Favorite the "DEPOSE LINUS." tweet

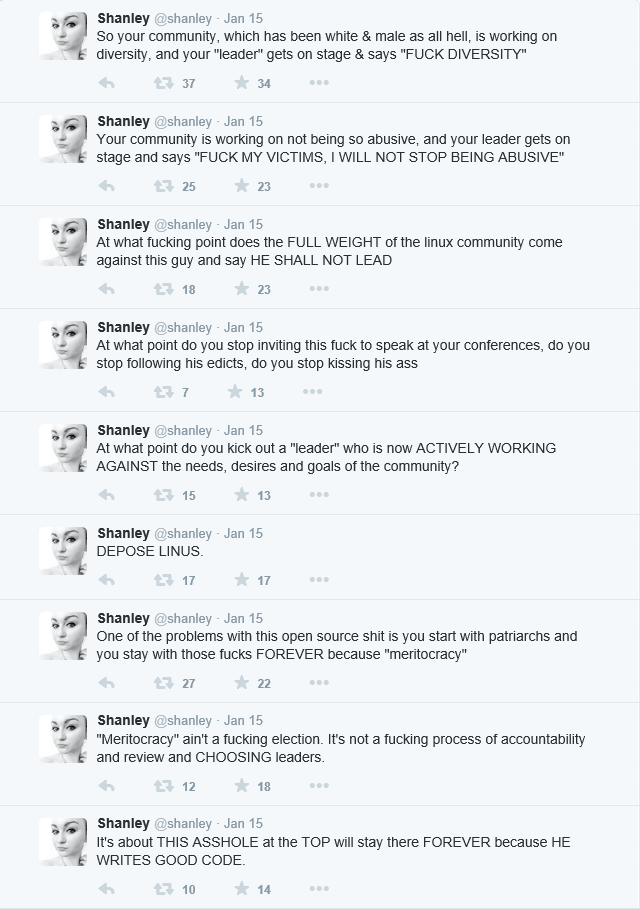click(242, 580)
